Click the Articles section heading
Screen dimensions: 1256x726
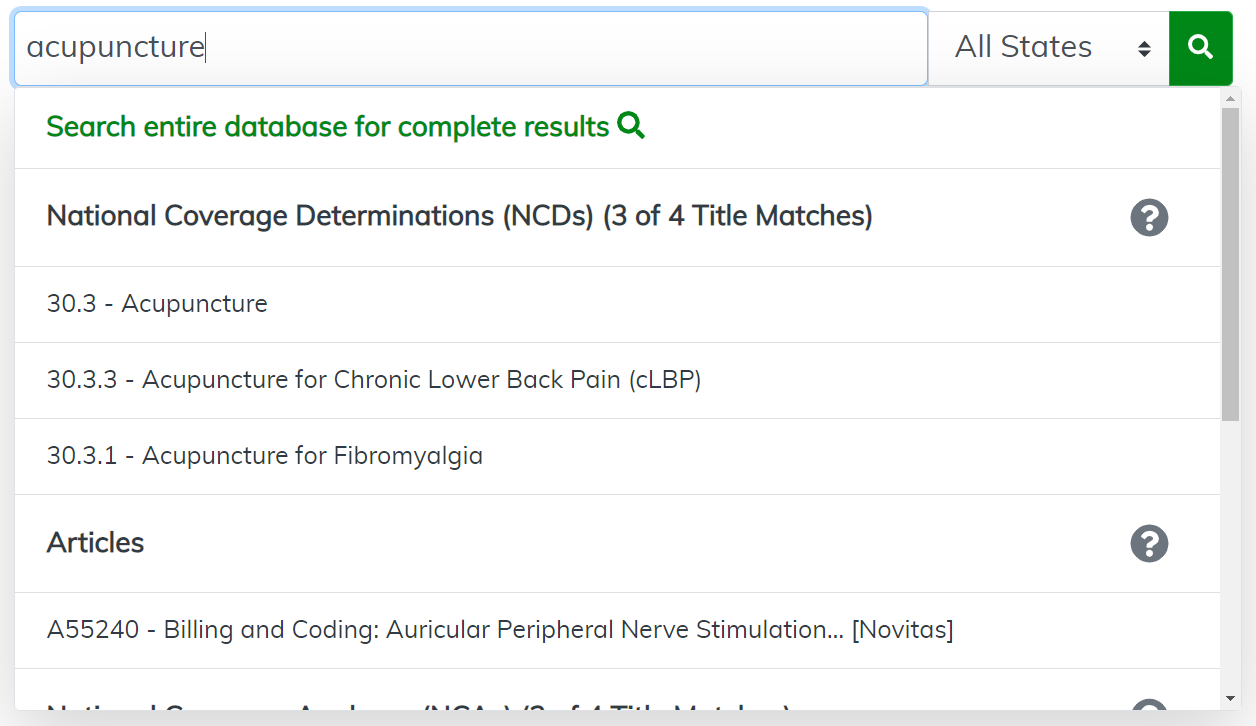pos(95,543)
